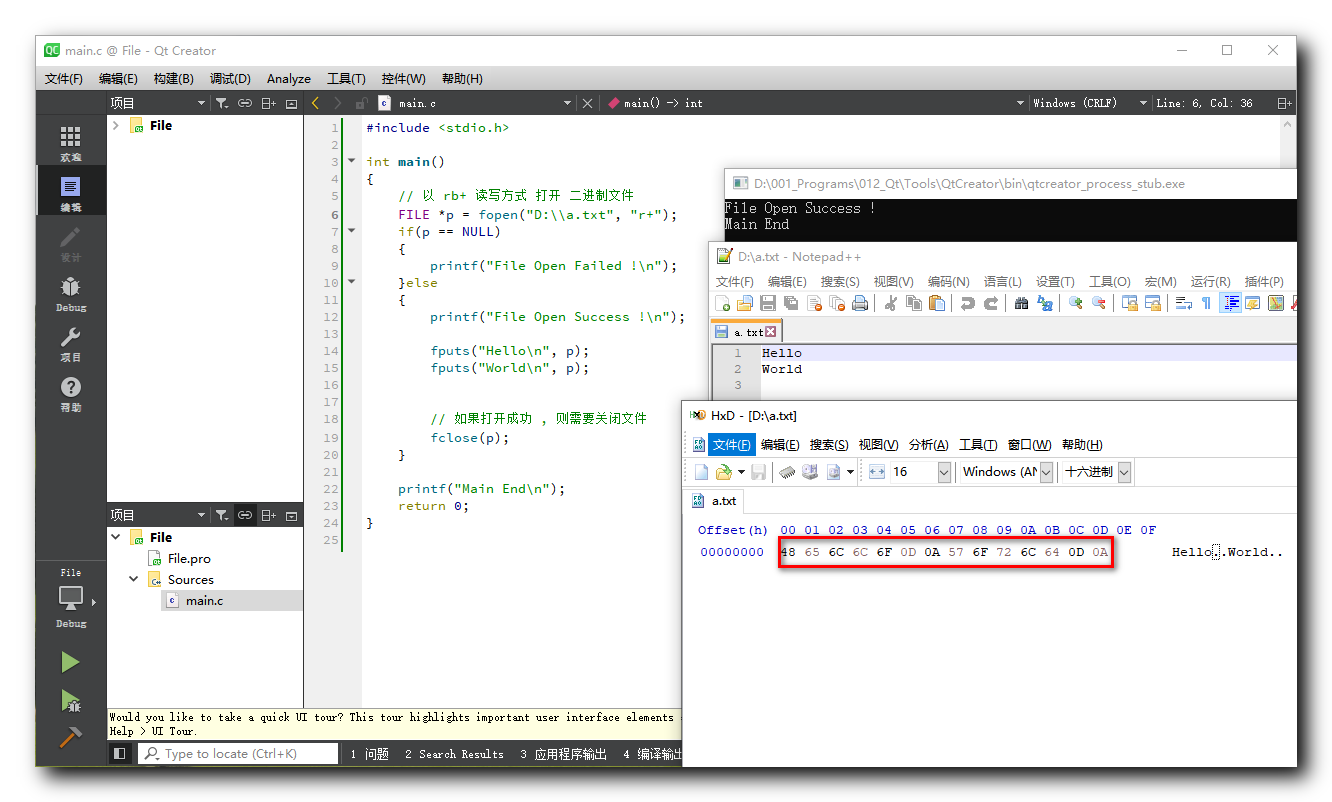Click Line: 6, Col: 36 indicator
Screen dimensions: 1332x802
[1204, 103]
